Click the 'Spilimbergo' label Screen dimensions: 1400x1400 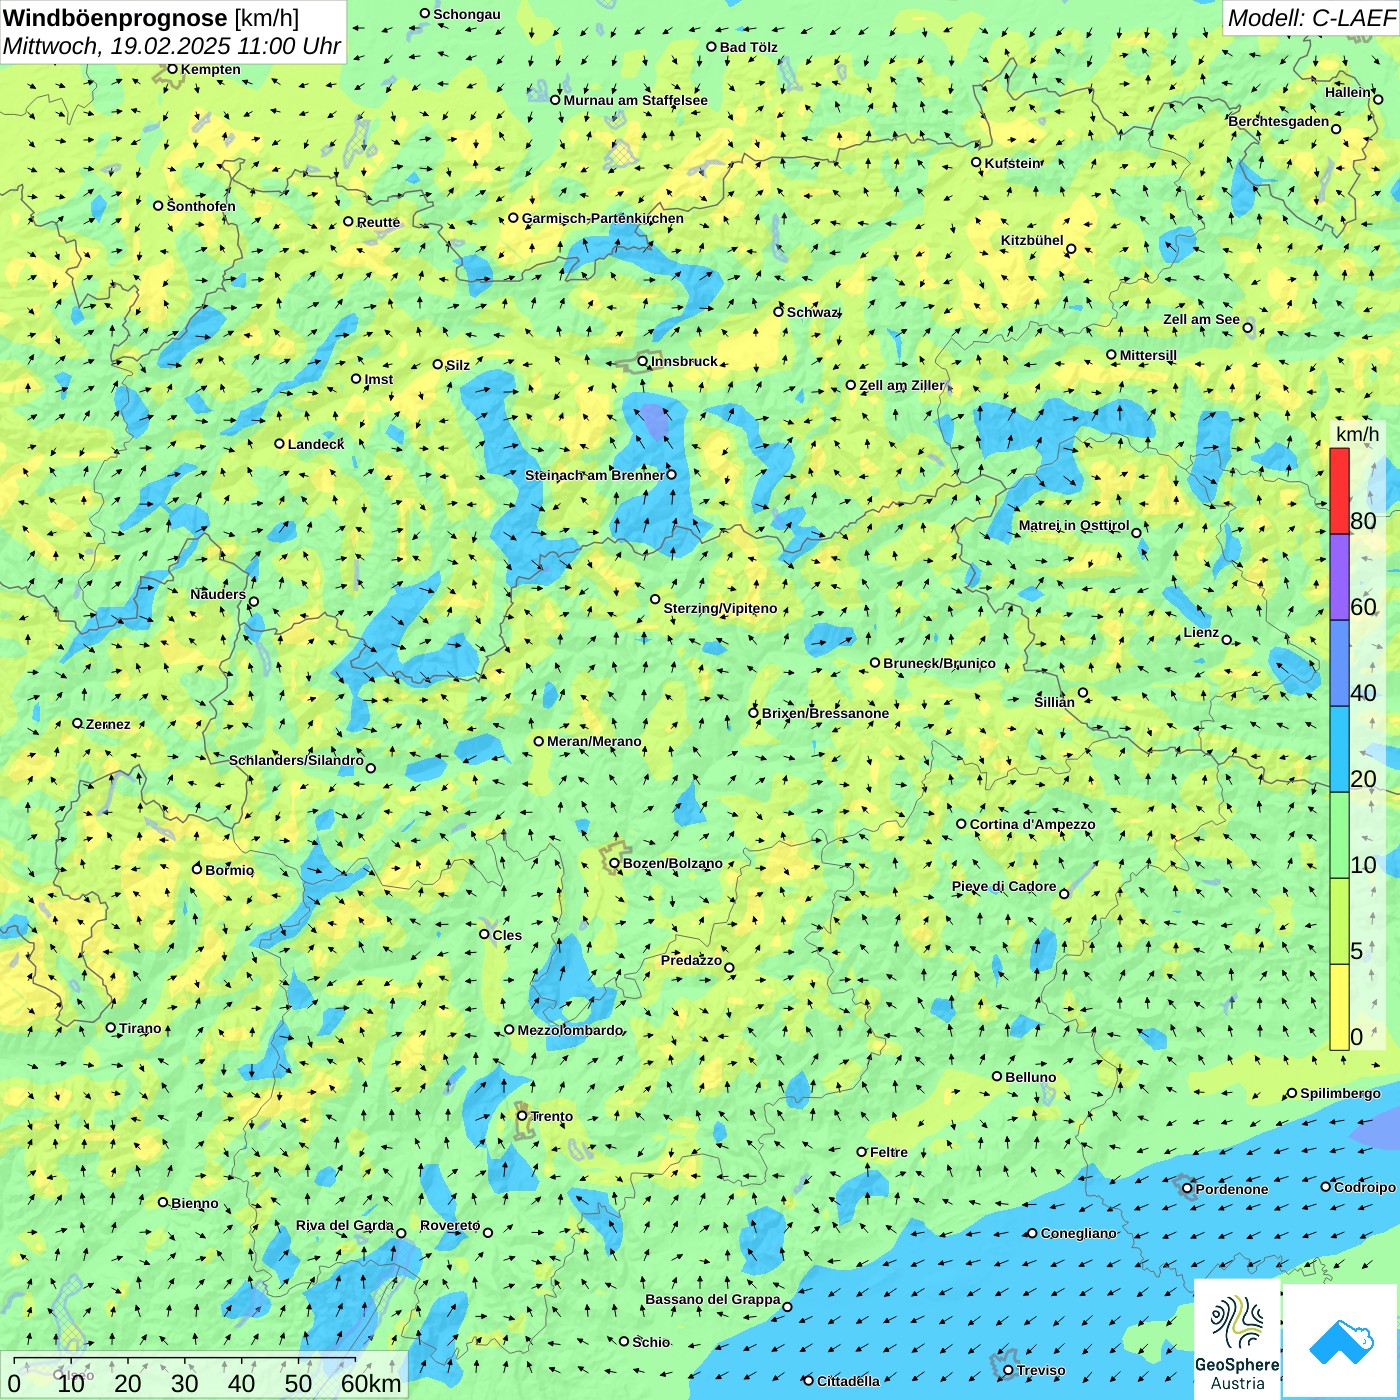(1340, 1093)
